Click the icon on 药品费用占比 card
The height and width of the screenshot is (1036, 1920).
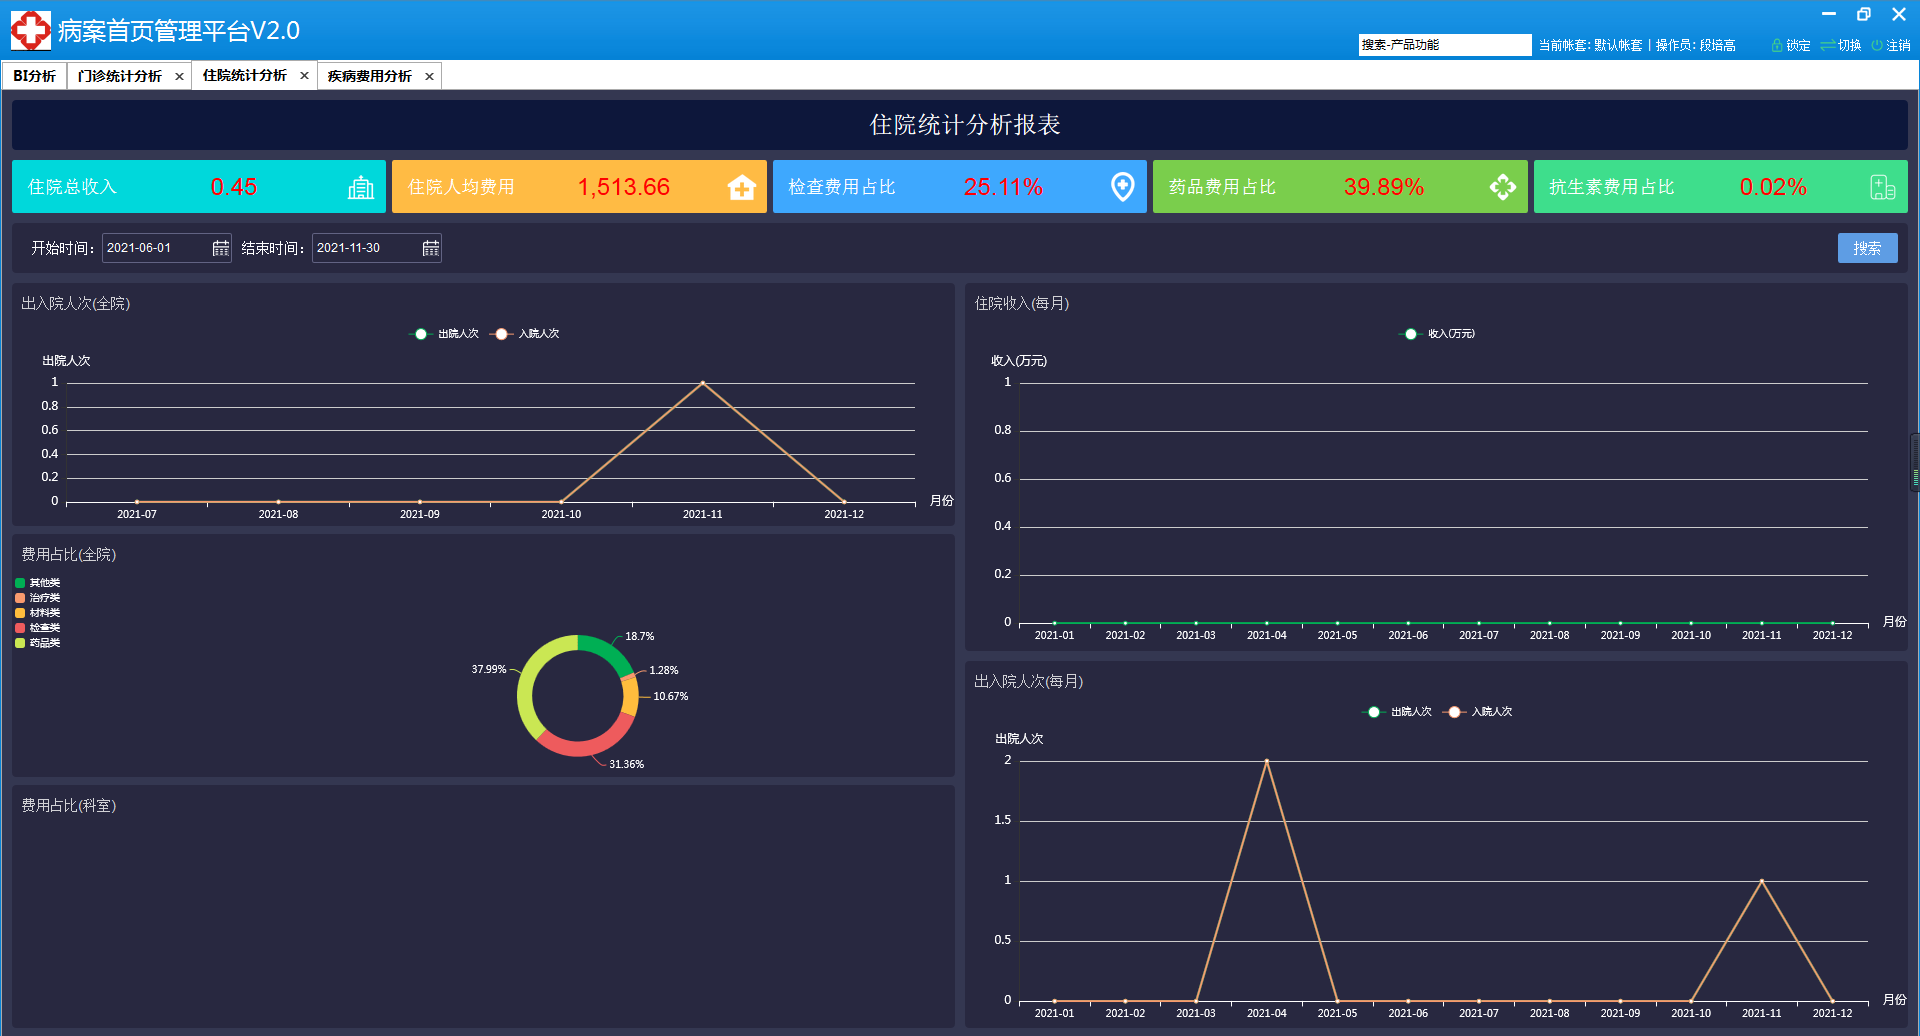point(1502,187)
